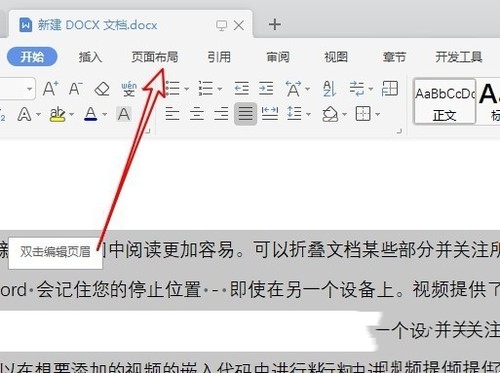Open the 页面布局 ribbon tab

(155, 57)
